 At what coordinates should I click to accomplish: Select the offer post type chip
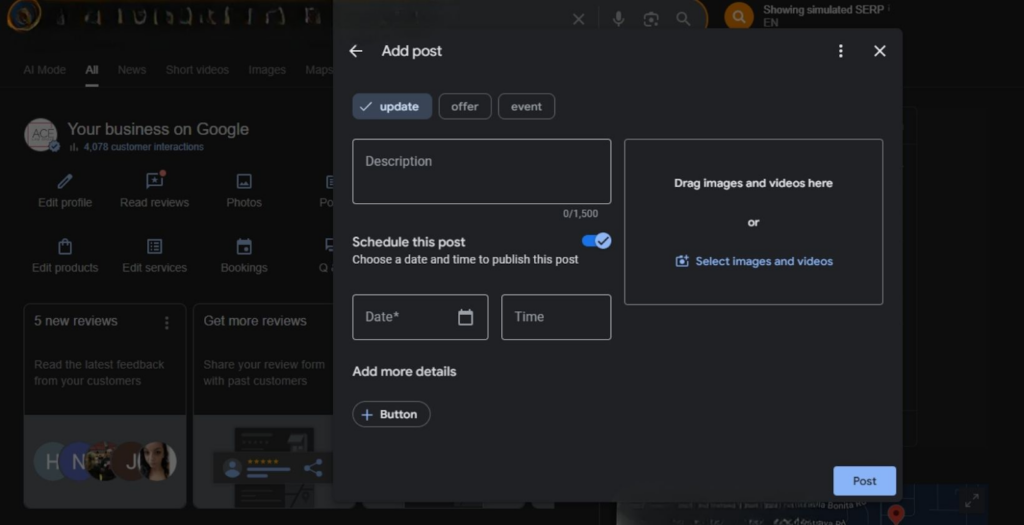[x=465, y=107]
